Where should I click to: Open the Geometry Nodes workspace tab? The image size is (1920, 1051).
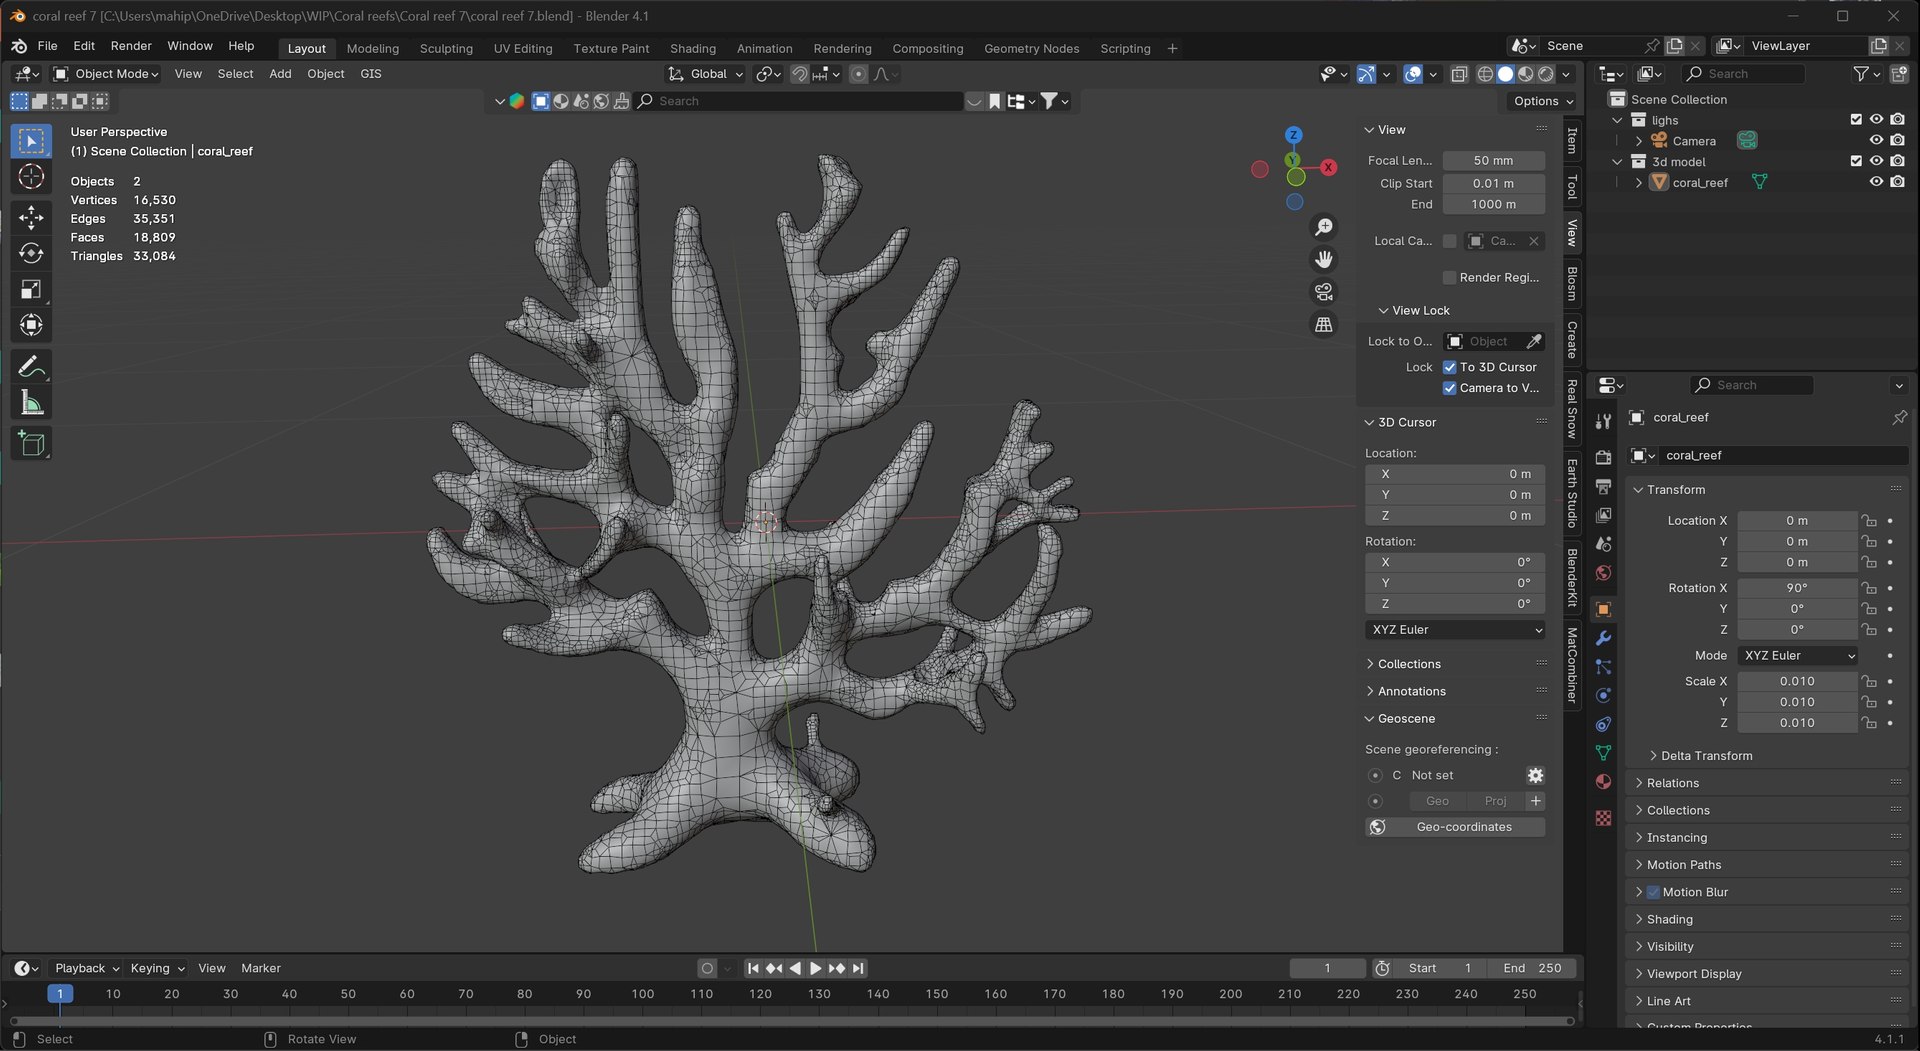(1031, 48)
